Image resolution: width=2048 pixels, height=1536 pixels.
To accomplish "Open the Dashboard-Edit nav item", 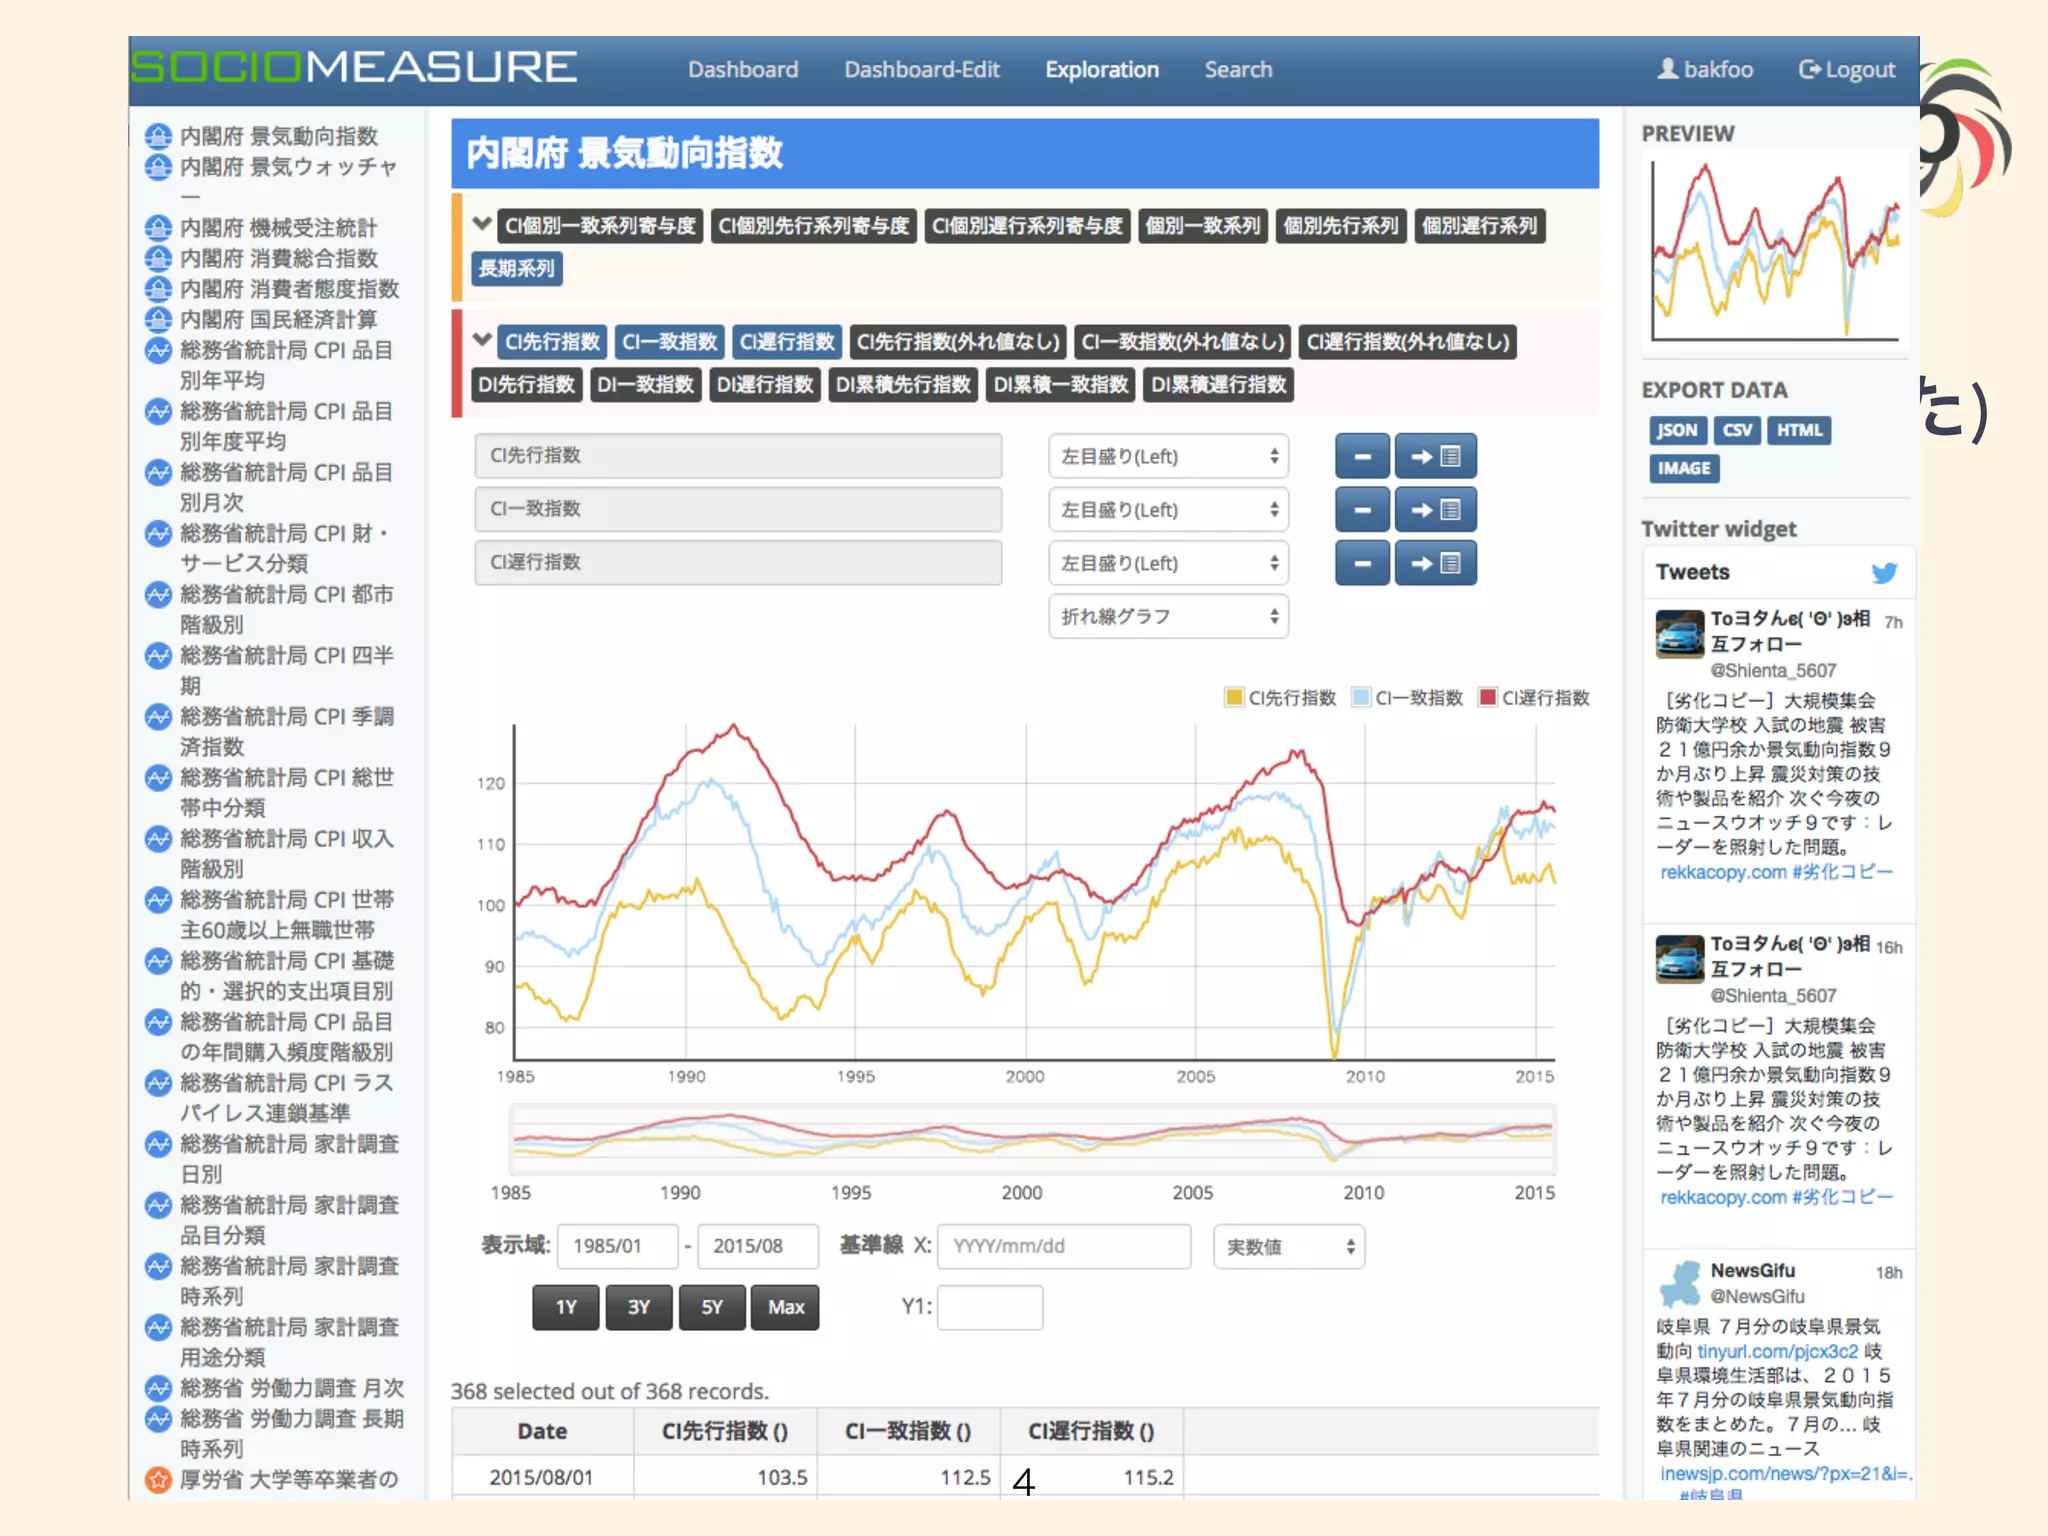I will (921, 70).
